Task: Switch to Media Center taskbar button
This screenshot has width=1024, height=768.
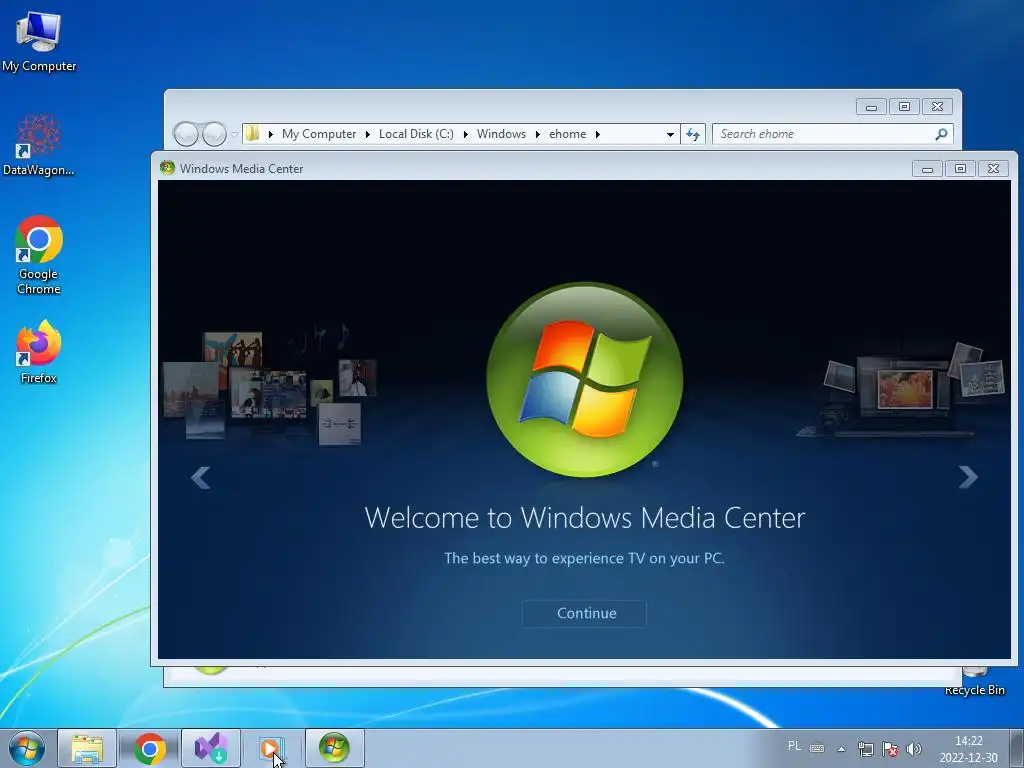Action: [334, 748]
